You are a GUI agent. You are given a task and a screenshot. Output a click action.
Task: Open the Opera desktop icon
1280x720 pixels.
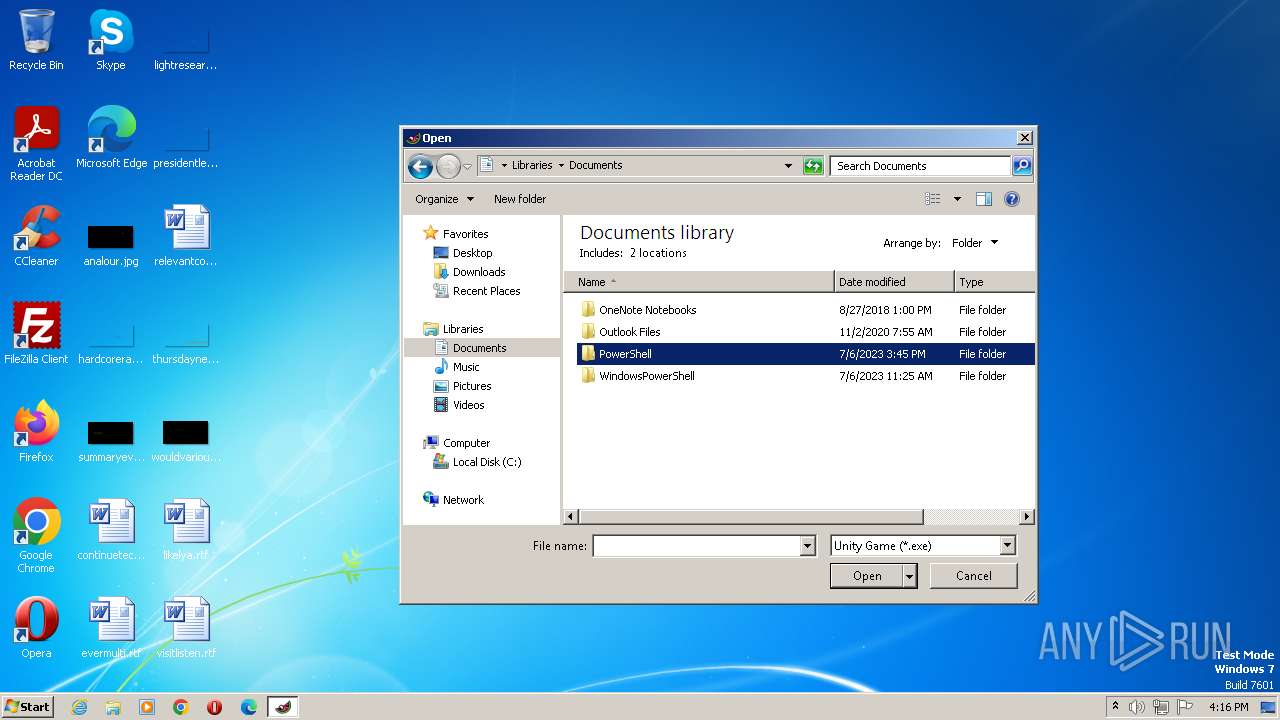click(36, 628)
